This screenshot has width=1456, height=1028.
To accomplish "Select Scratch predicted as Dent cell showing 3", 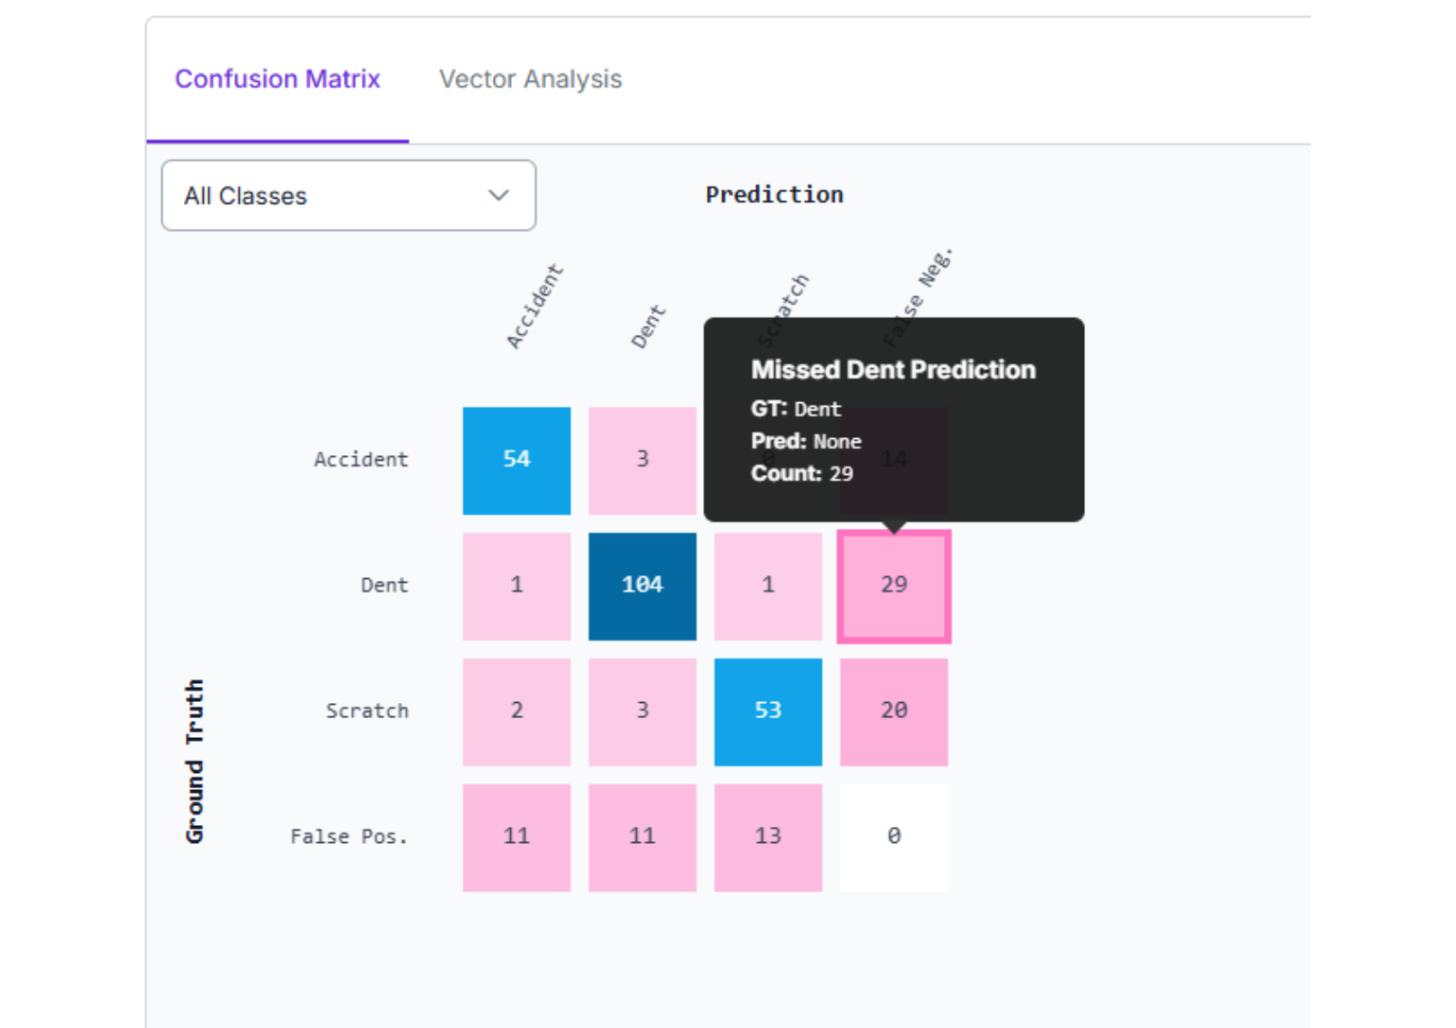I will [x=642, y=711].
